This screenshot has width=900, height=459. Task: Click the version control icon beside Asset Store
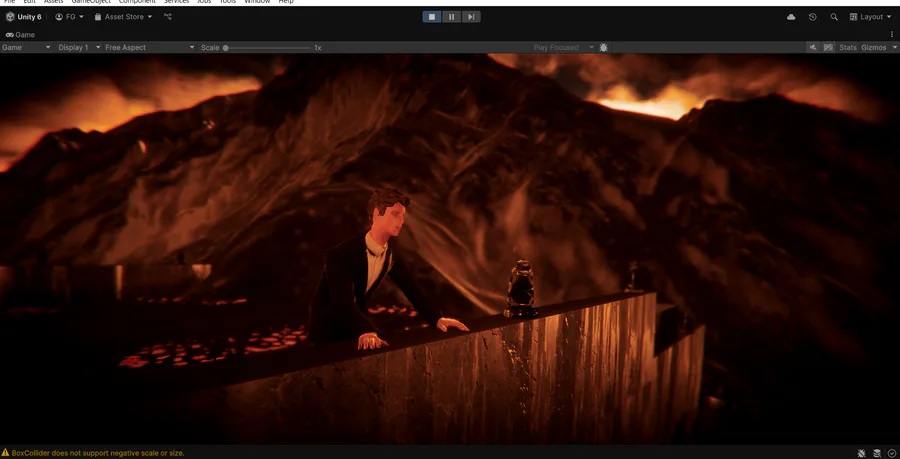(x=168, y=17)
